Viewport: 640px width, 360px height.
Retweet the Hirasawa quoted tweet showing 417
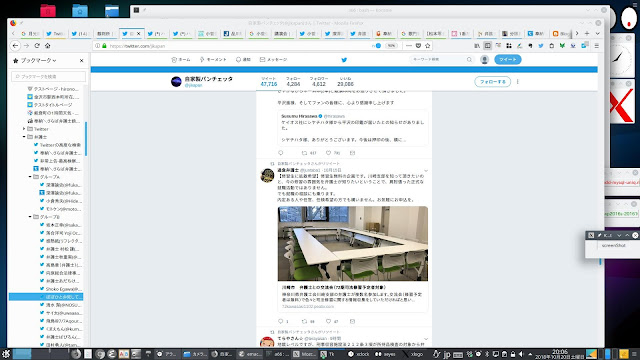point(304,153)
